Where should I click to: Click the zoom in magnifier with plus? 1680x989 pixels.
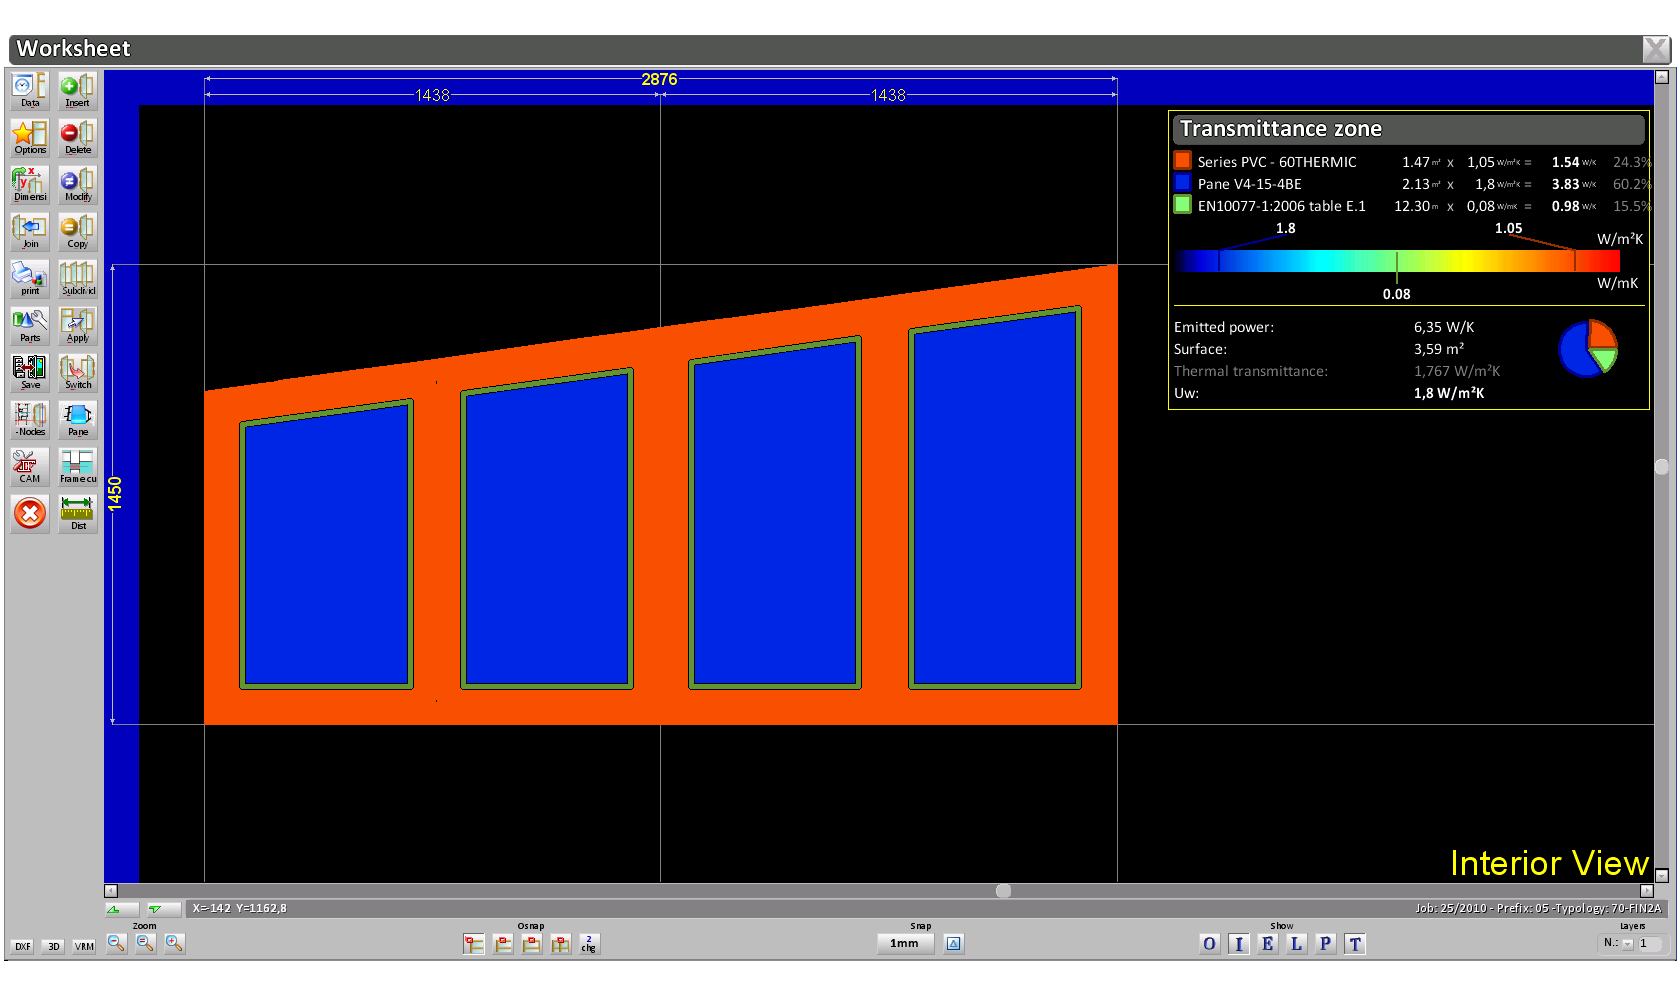click(x=174, y=943)
